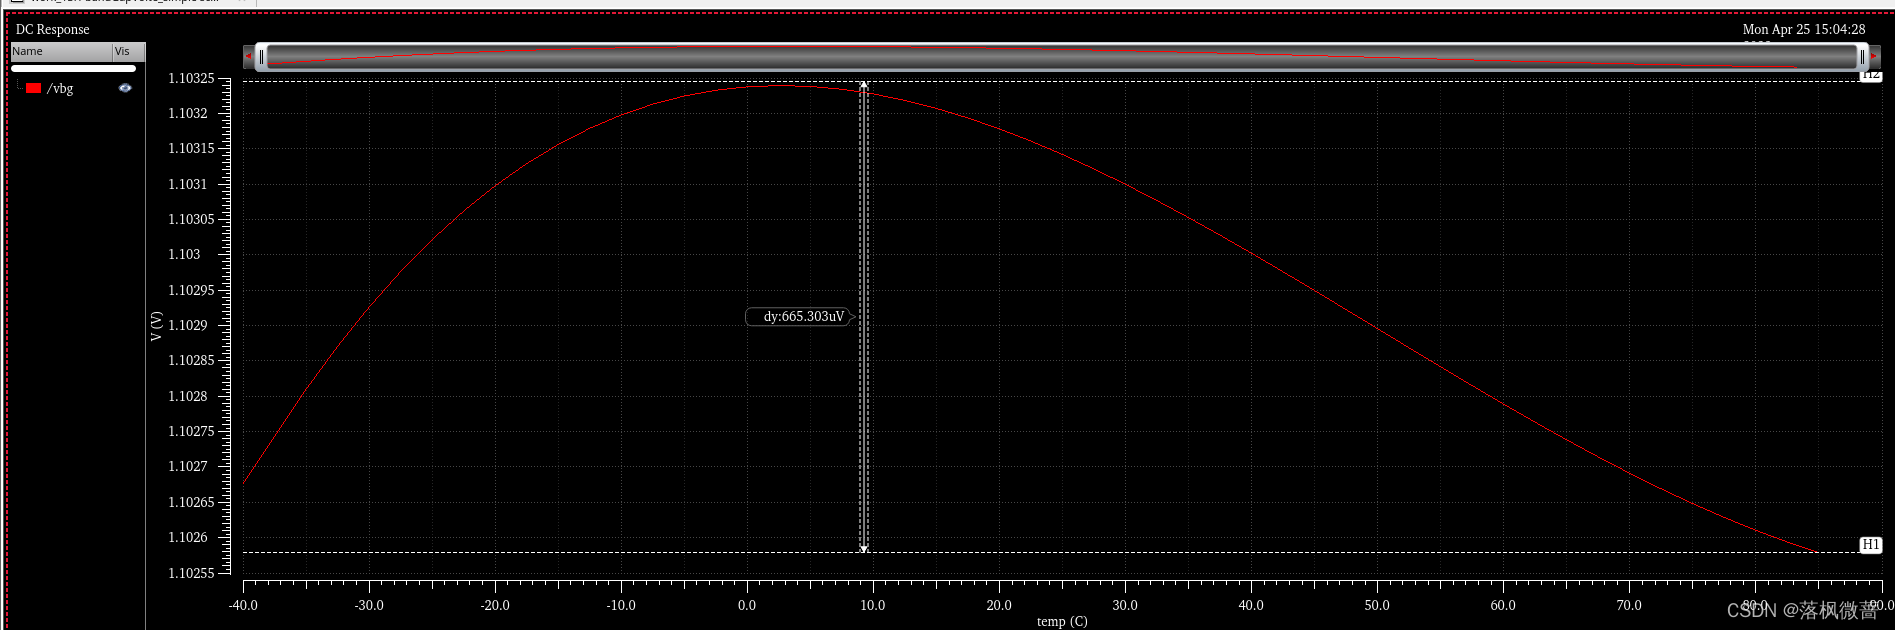
Task: Click left red arrow of zoom bar
Action: (x=248, y=56)
